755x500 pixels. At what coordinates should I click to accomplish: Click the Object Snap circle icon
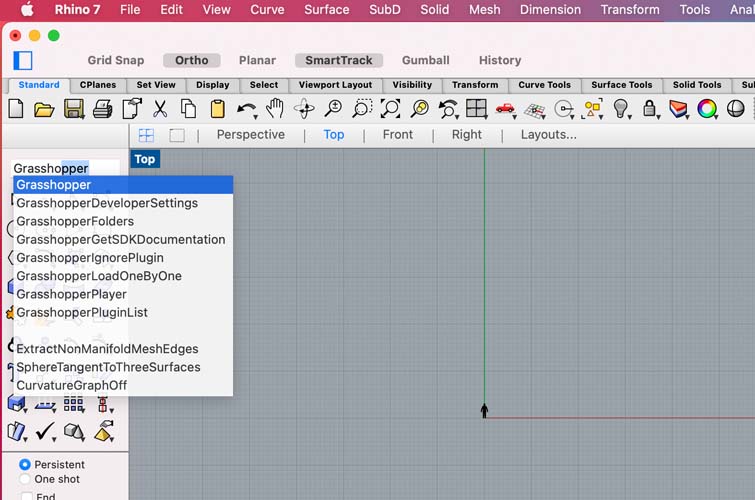pyautogui.click(x=563, y=109)
